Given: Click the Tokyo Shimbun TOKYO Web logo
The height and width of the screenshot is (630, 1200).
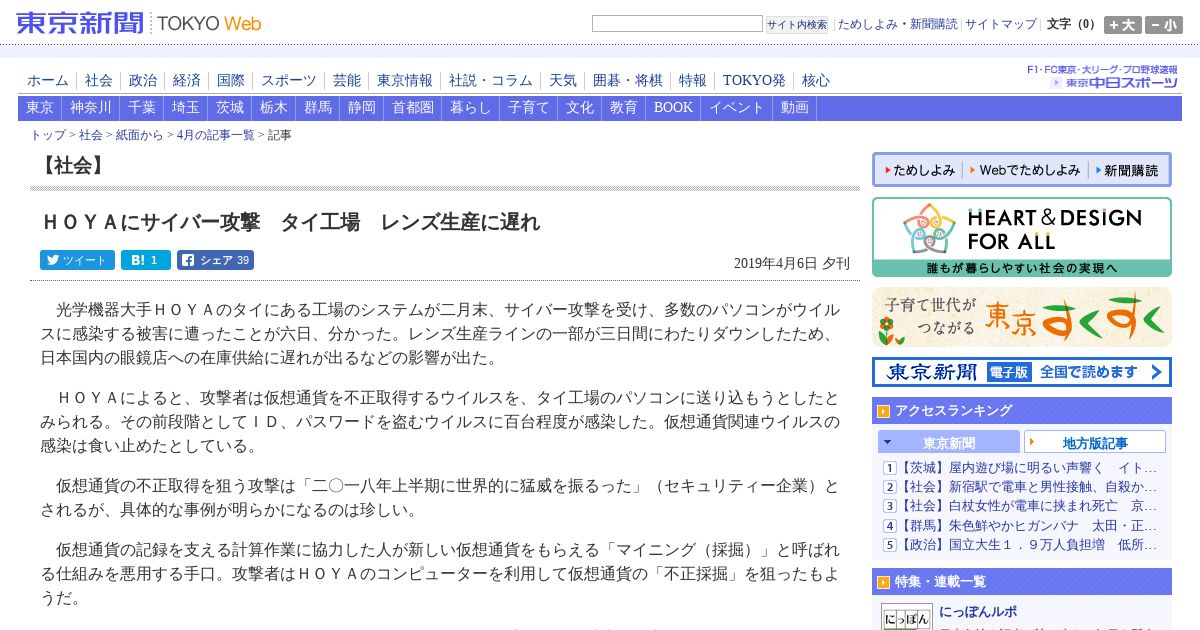Looking at the screenshot, I should (x=139, y=23).
